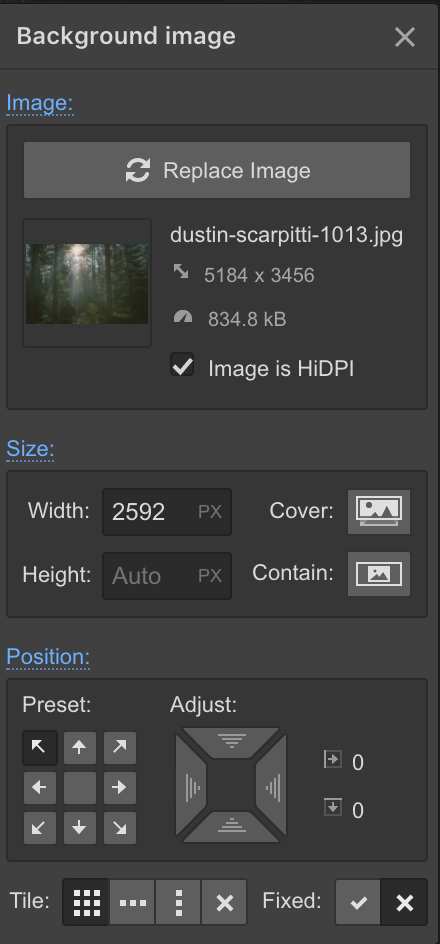Select tile in both directions
Viewport: 440px width, 944px height.
[x=86, y=902]
